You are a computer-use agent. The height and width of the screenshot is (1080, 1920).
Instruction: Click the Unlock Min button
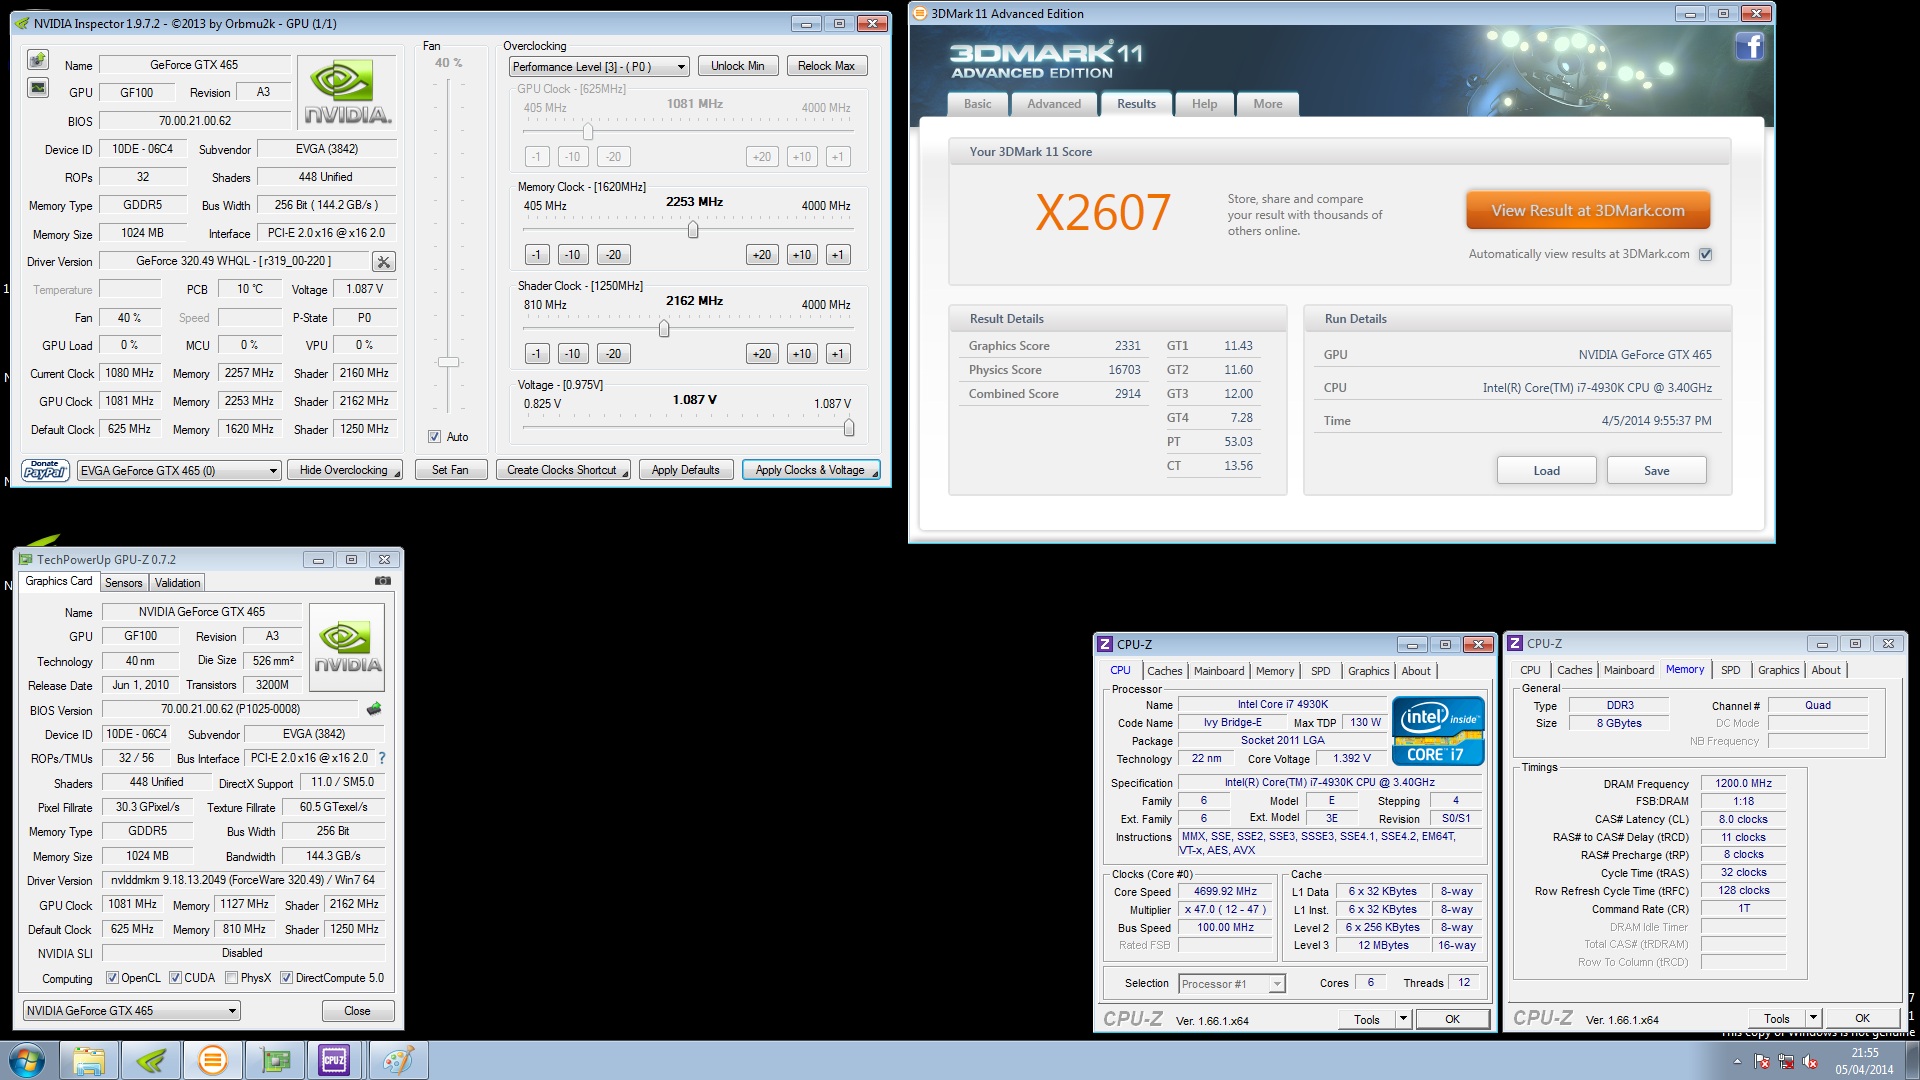click(x=737, y=66)
